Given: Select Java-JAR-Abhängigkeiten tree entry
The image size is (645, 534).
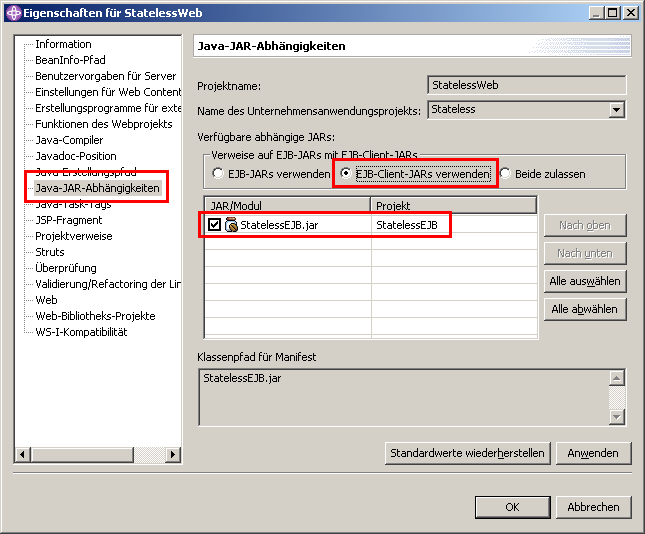Looking at the screenshot, I should pyautogui.click(x=97, y=188).
